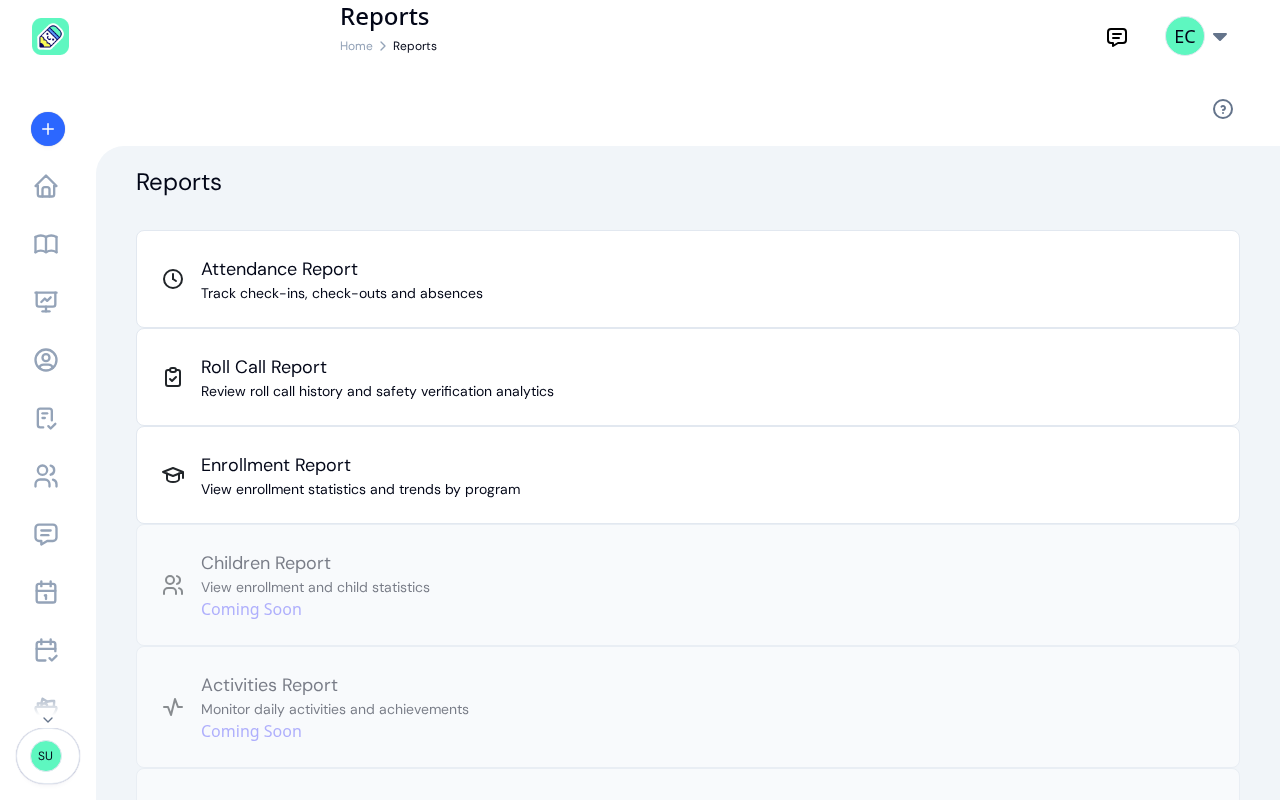
Task: Click "View enrollment and child statistics" text
Action: click(315, 587)
